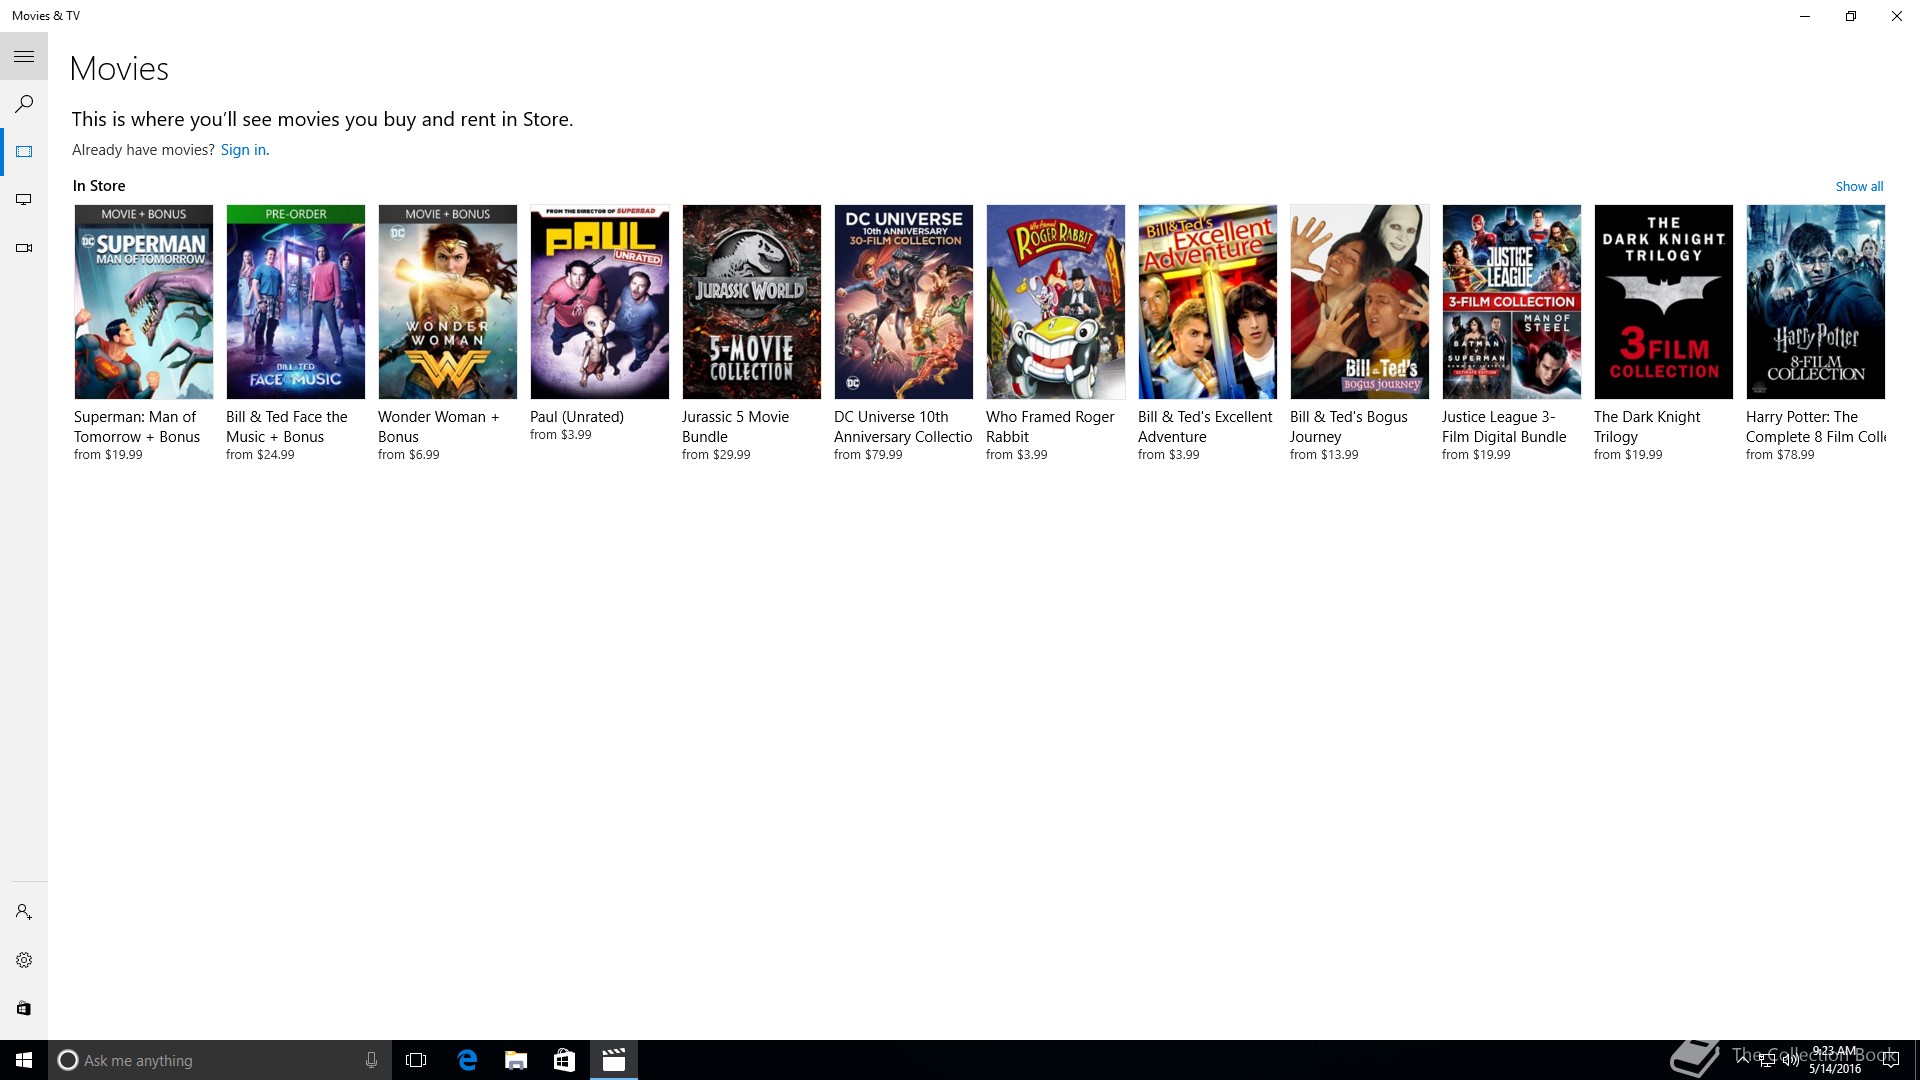Open the Store shopping bag sidebar icon
Viewport: 1920px width, 1080px height.
point(24,1008)
